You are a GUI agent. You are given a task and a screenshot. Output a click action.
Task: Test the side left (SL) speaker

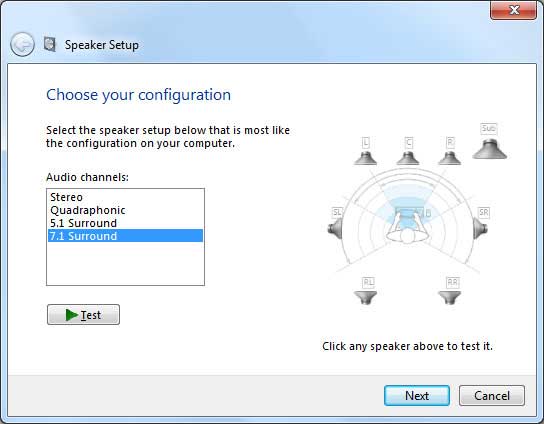coord(335,229)
